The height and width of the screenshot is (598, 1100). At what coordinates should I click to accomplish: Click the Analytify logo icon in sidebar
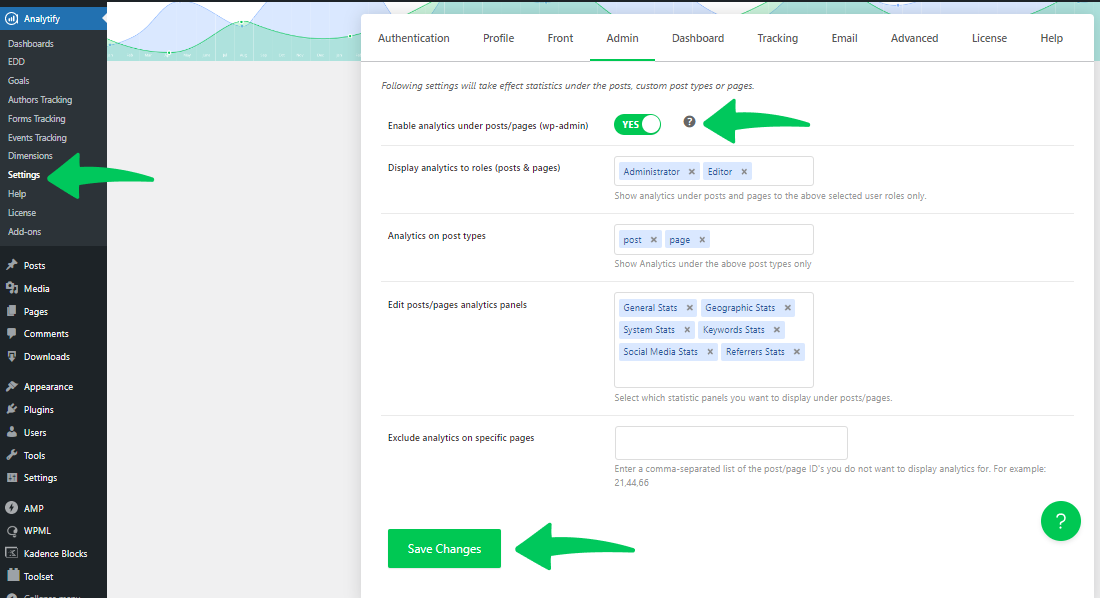(x=11, y=19)
